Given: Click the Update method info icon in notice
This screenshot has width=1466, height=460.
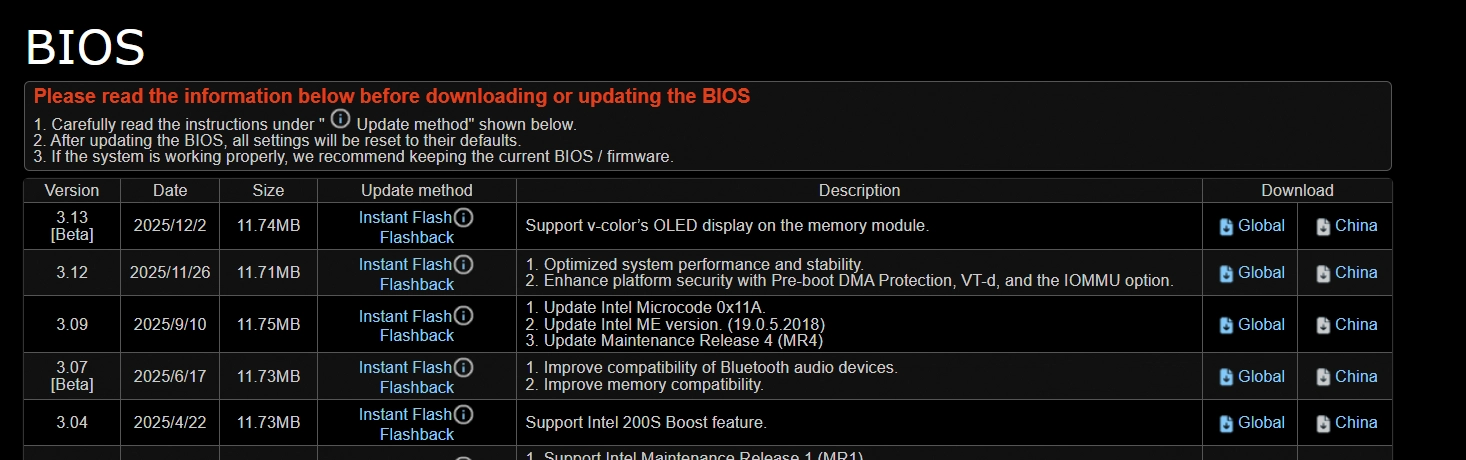Looking at the screenshot, I should point(341,118).
